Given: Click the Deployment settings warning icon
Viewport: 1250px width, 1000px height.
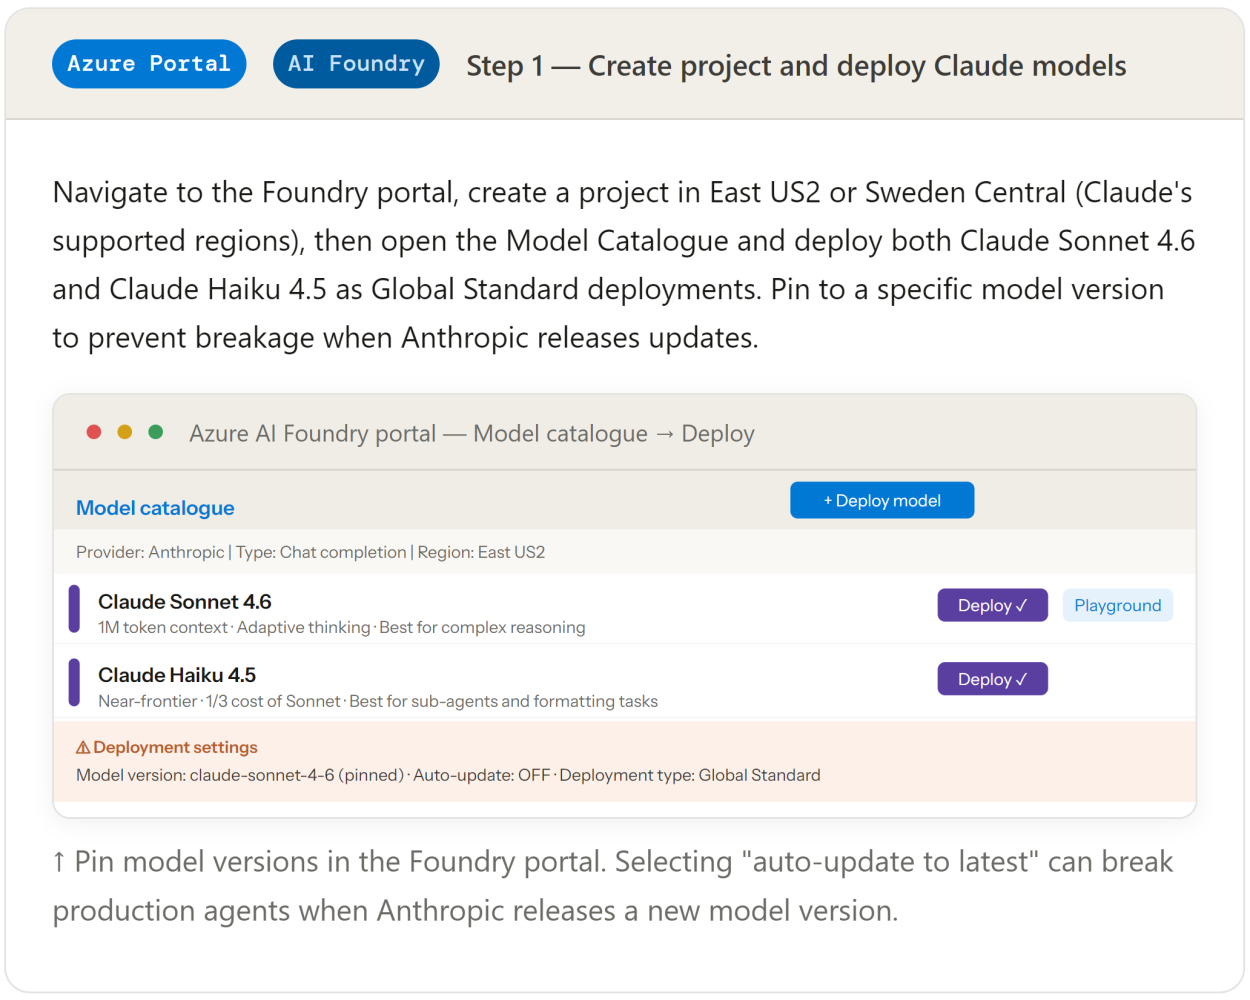Looking at the screenshot, I should pyautogui.click(x=83, y=747).
